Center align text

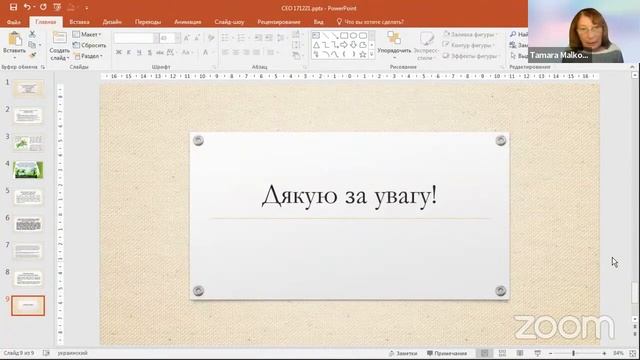pyautogui.click(x=236, y=52)
